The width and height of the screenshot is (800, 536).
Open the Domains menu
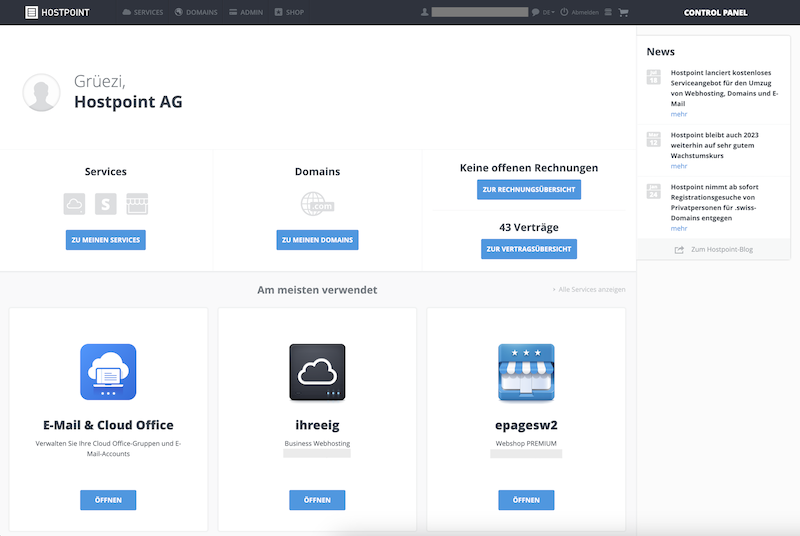pyautogui.click(x=196, y=12)
